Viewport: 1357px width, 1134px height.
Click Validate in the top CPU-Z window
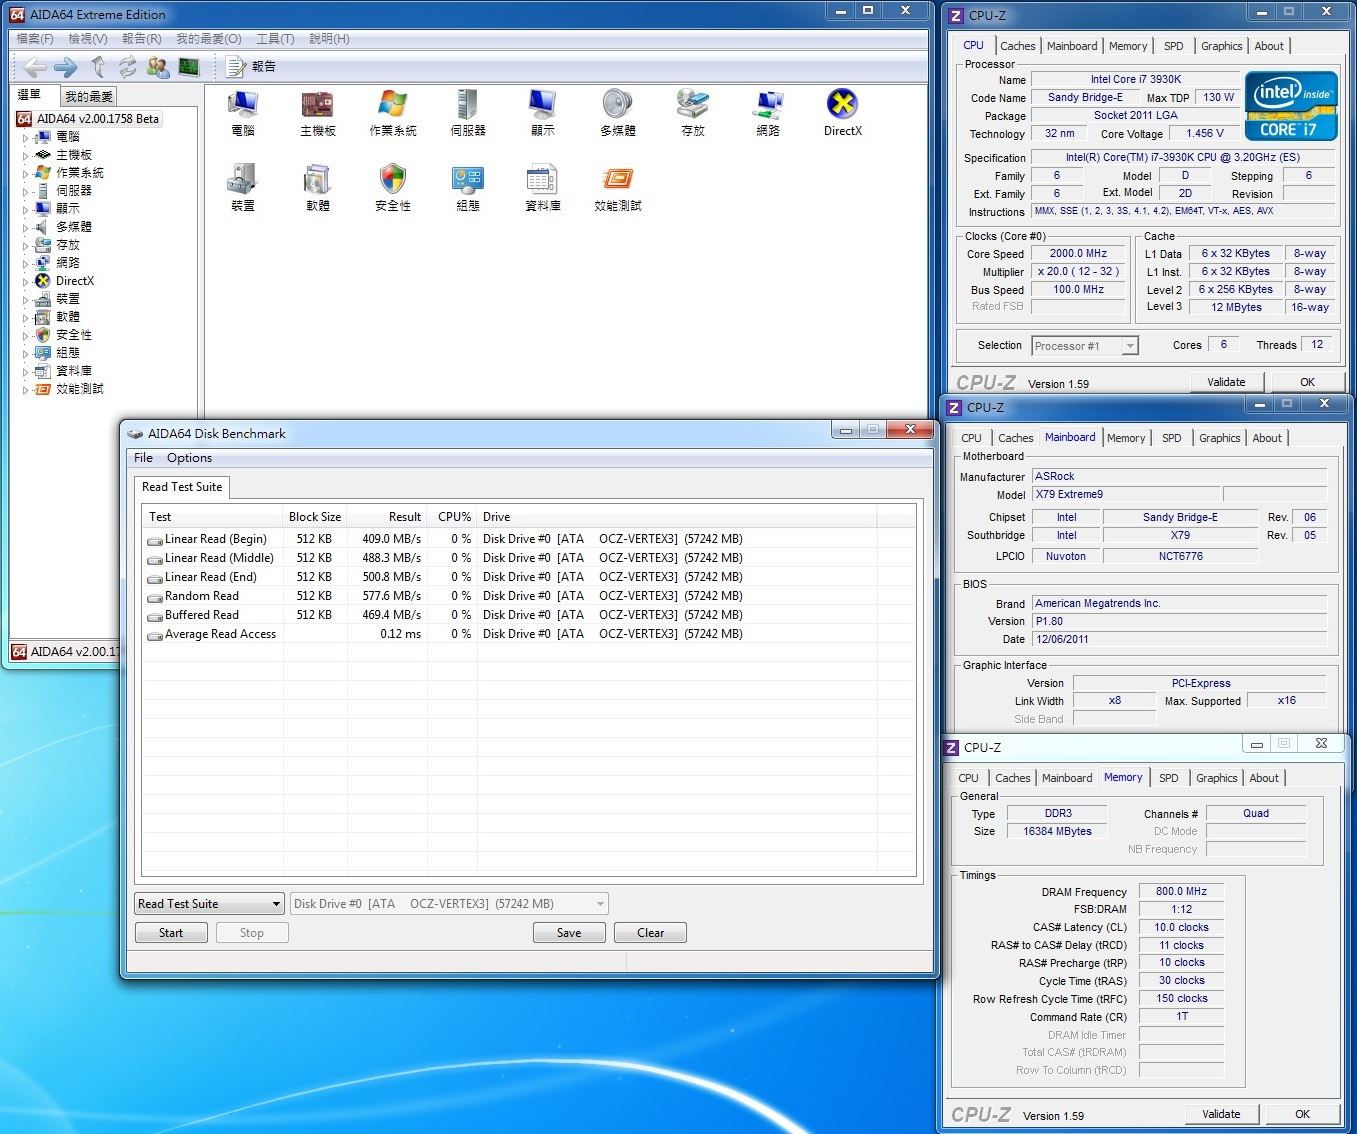tap(1226, 382)
